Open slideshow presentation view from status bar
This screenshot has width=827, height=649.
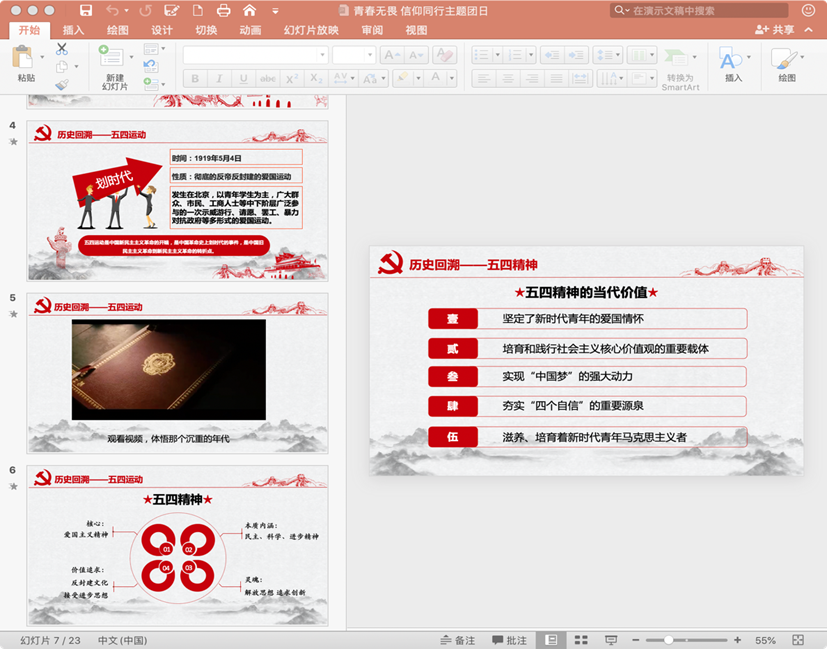click(611, 640)
